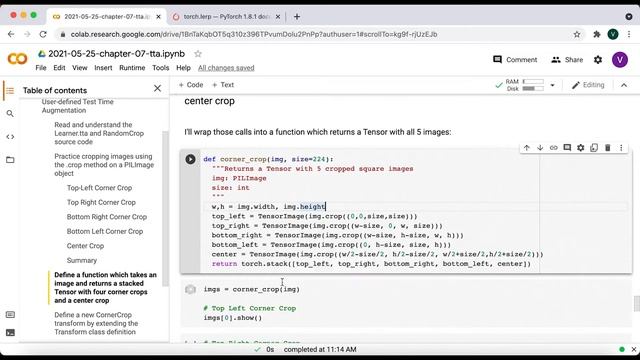Add a new Text cell
Viewport: 640px width, 360px height.
click(x=223, y=85)
